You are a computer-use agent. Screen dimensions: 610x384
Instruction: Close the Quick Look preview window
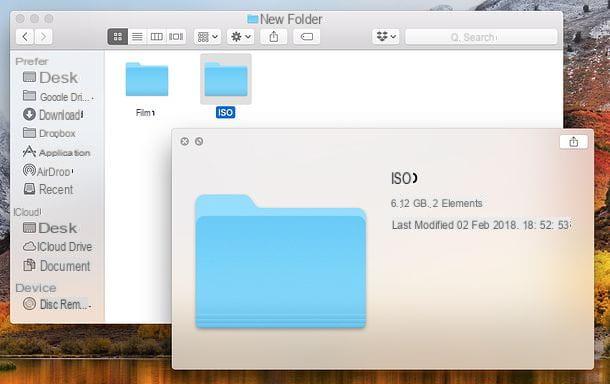pos(185,141)
